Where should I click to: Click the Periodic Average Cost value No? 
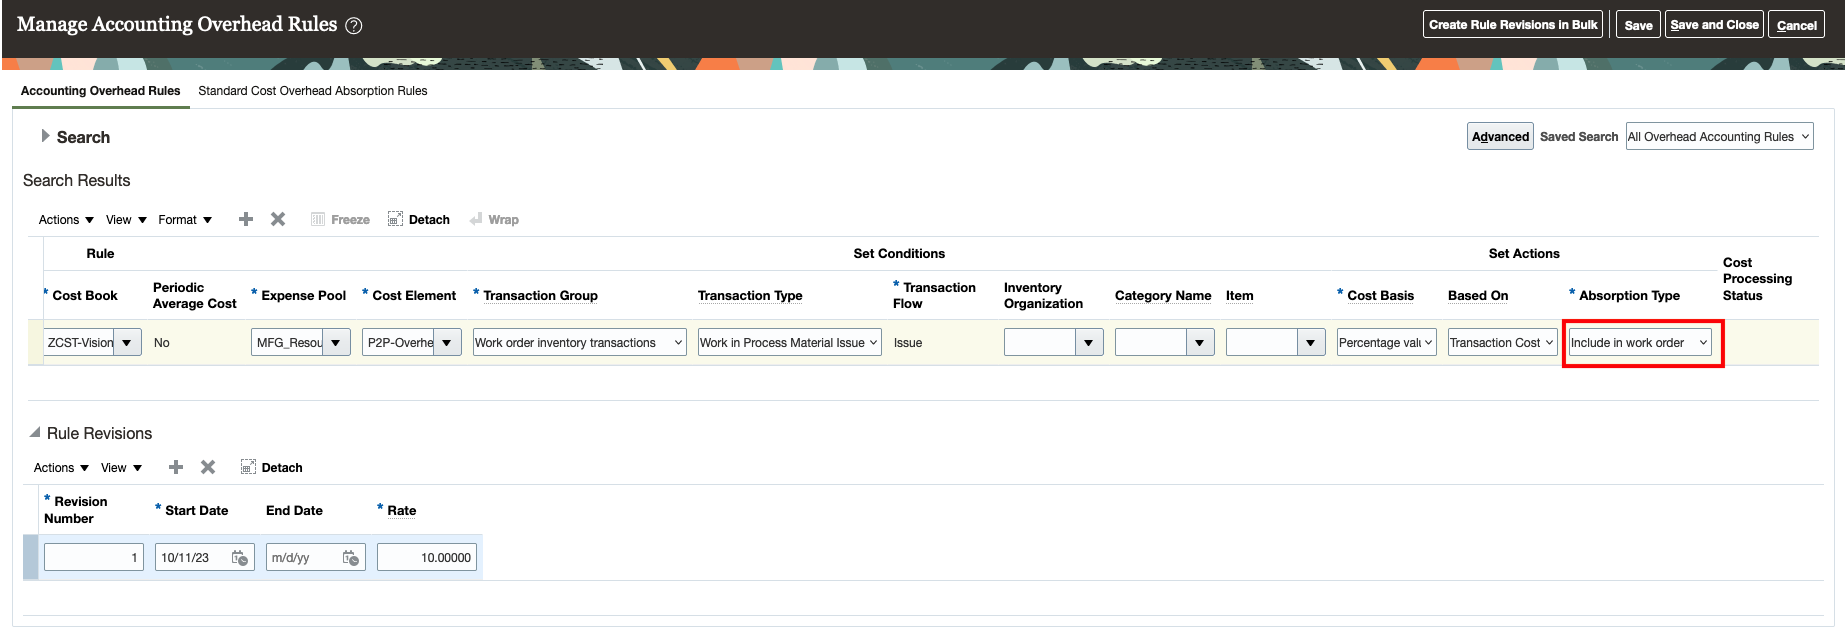162,343
